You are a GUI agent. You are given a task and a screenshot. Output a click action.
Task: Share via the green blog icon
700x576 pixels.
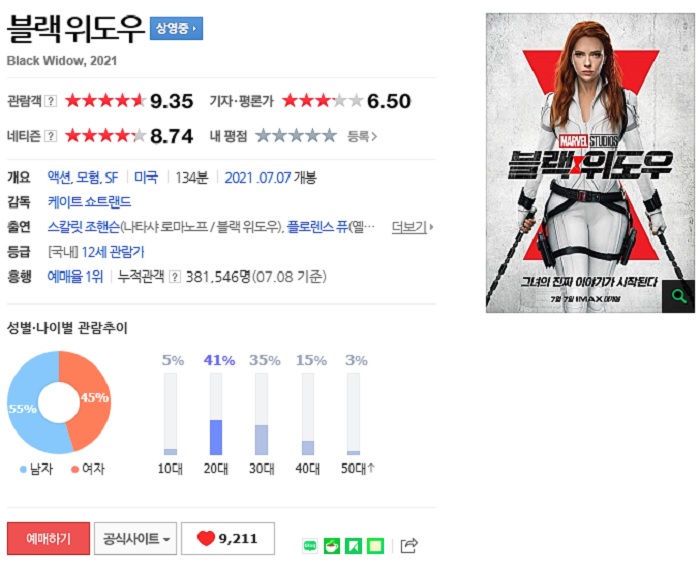coord(310,546)
